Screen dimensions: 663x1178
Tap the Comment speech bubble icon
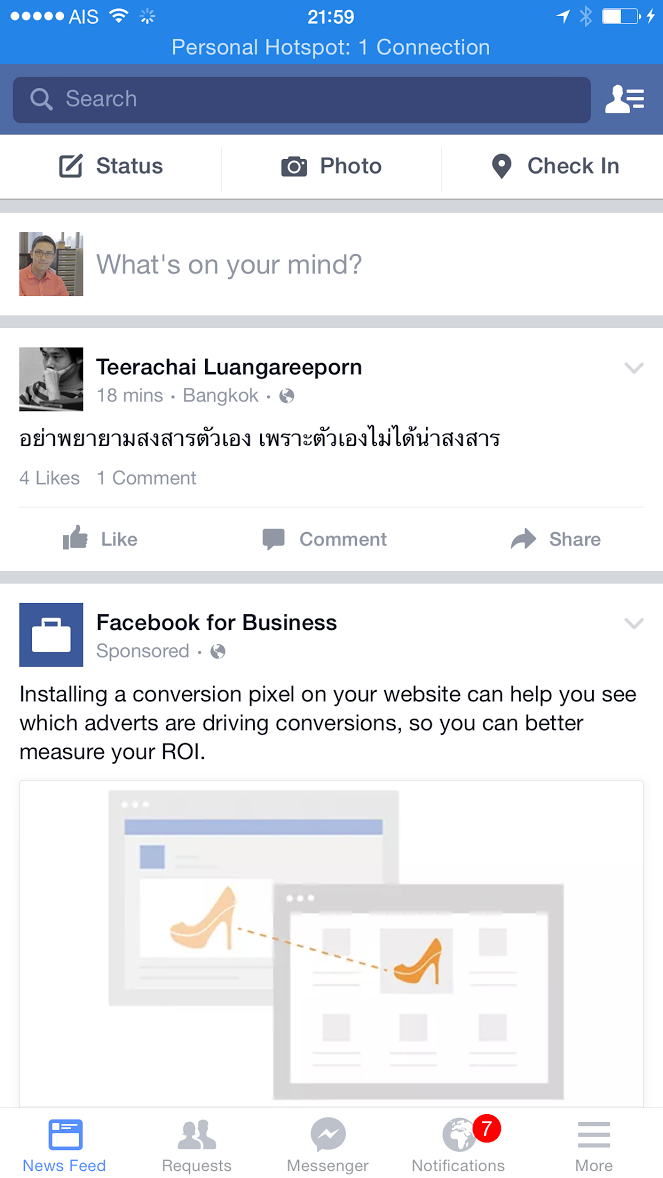click(x=273, y=539)
